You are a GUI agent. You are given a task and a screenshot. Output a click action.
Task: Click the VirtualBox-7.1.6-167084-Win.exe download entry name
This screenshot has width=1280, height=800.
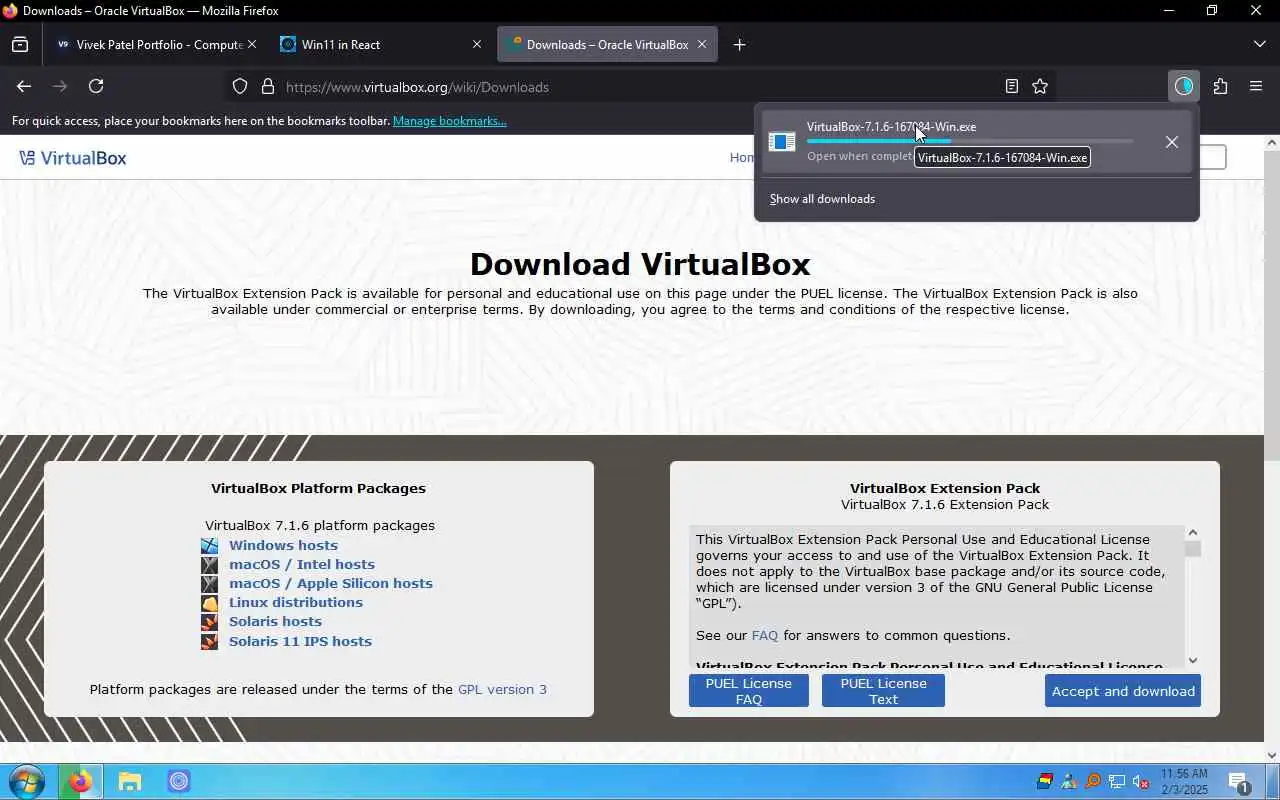pyautogui.click(x=891, y=127)
